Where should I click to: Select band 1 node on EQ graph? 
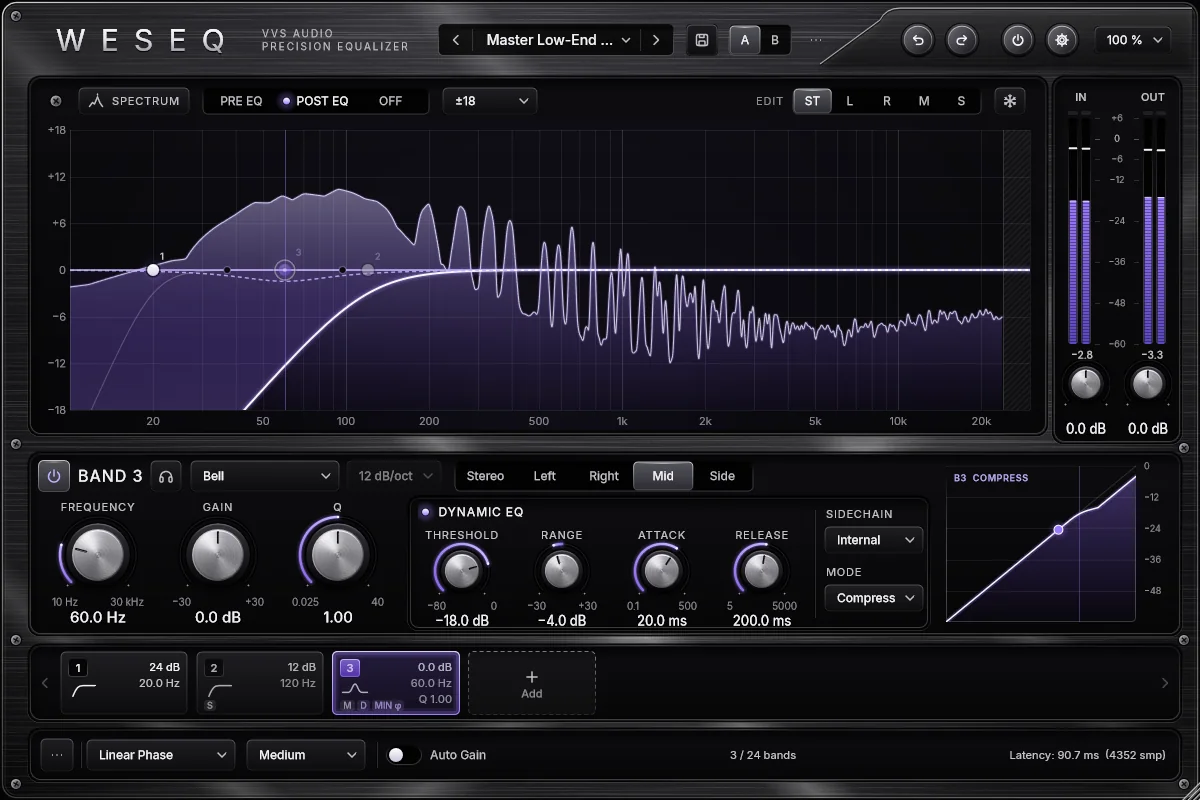click(x=153, y=270)
